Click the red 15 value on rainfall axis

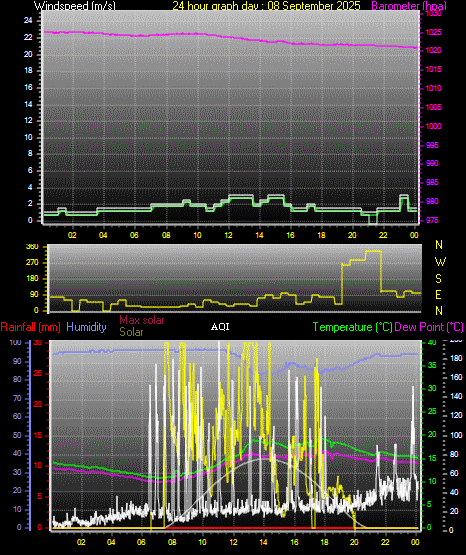(37, 435)
